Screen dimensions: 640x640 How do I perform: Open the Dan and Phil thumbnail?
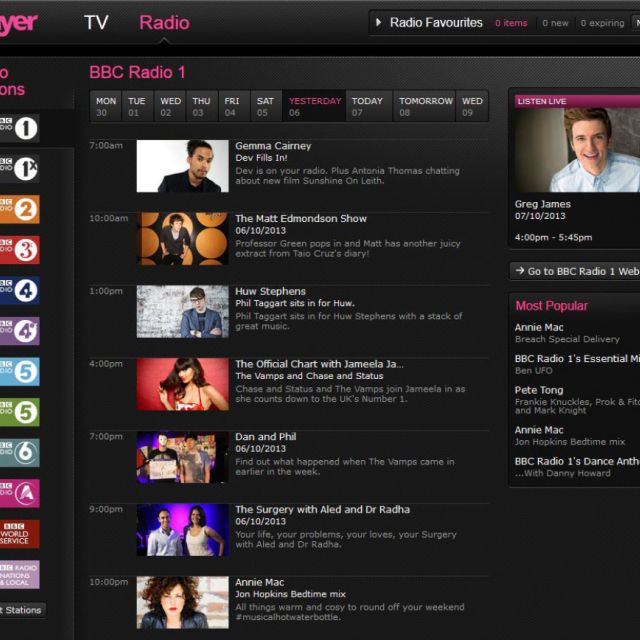[x=182, y=457]
